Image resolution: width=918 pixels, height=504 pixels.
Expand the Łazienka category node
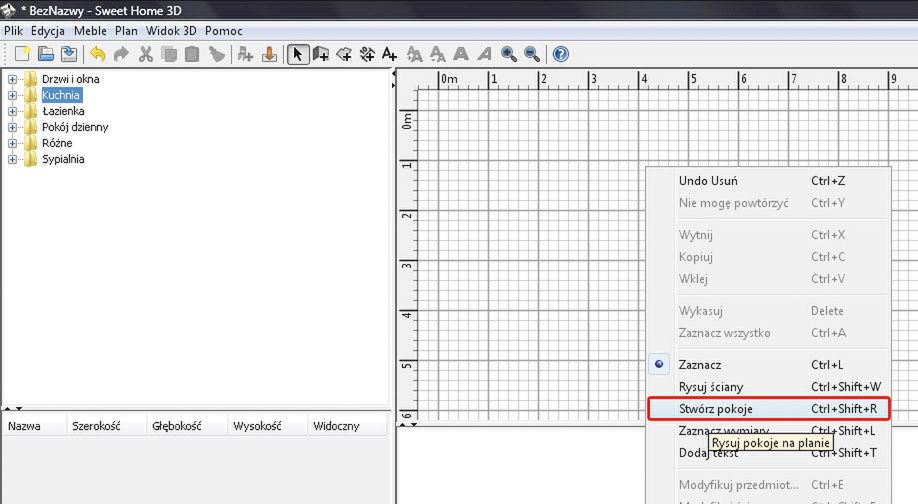tap(12, 111)
